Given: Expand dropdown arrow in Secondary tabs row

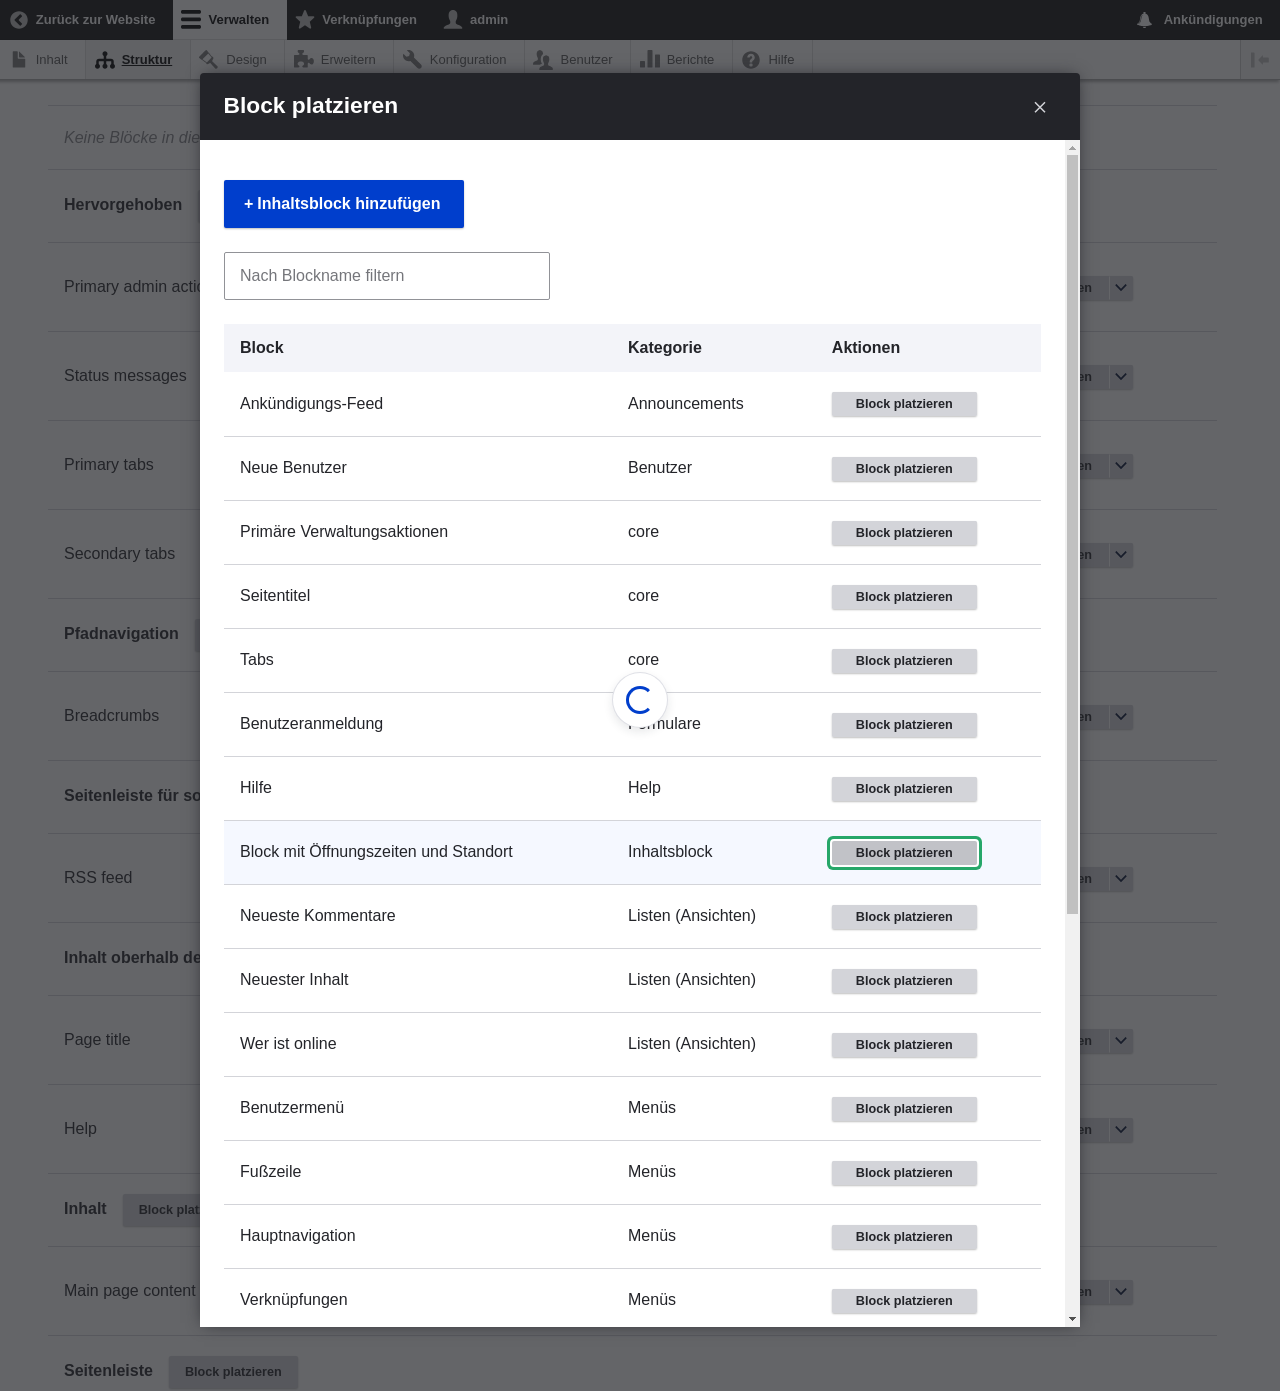Looking at the screenshot, I should 1121,555.
